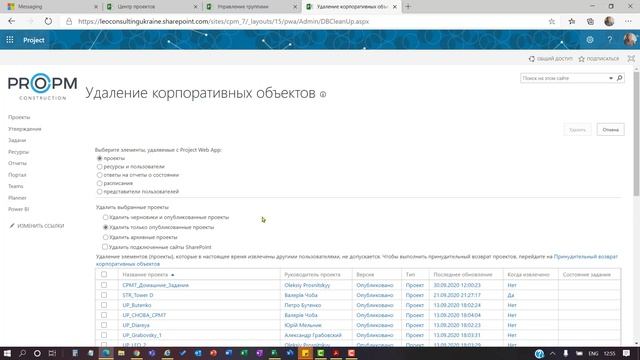This screenshot has width=640, height=360.
Task: Open the user profile picture in header
Action: (630, 40)
